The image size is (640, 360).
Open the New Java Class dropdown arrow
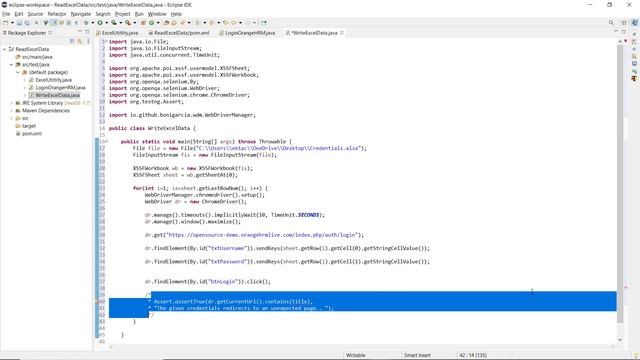click(x=158, y=23)
